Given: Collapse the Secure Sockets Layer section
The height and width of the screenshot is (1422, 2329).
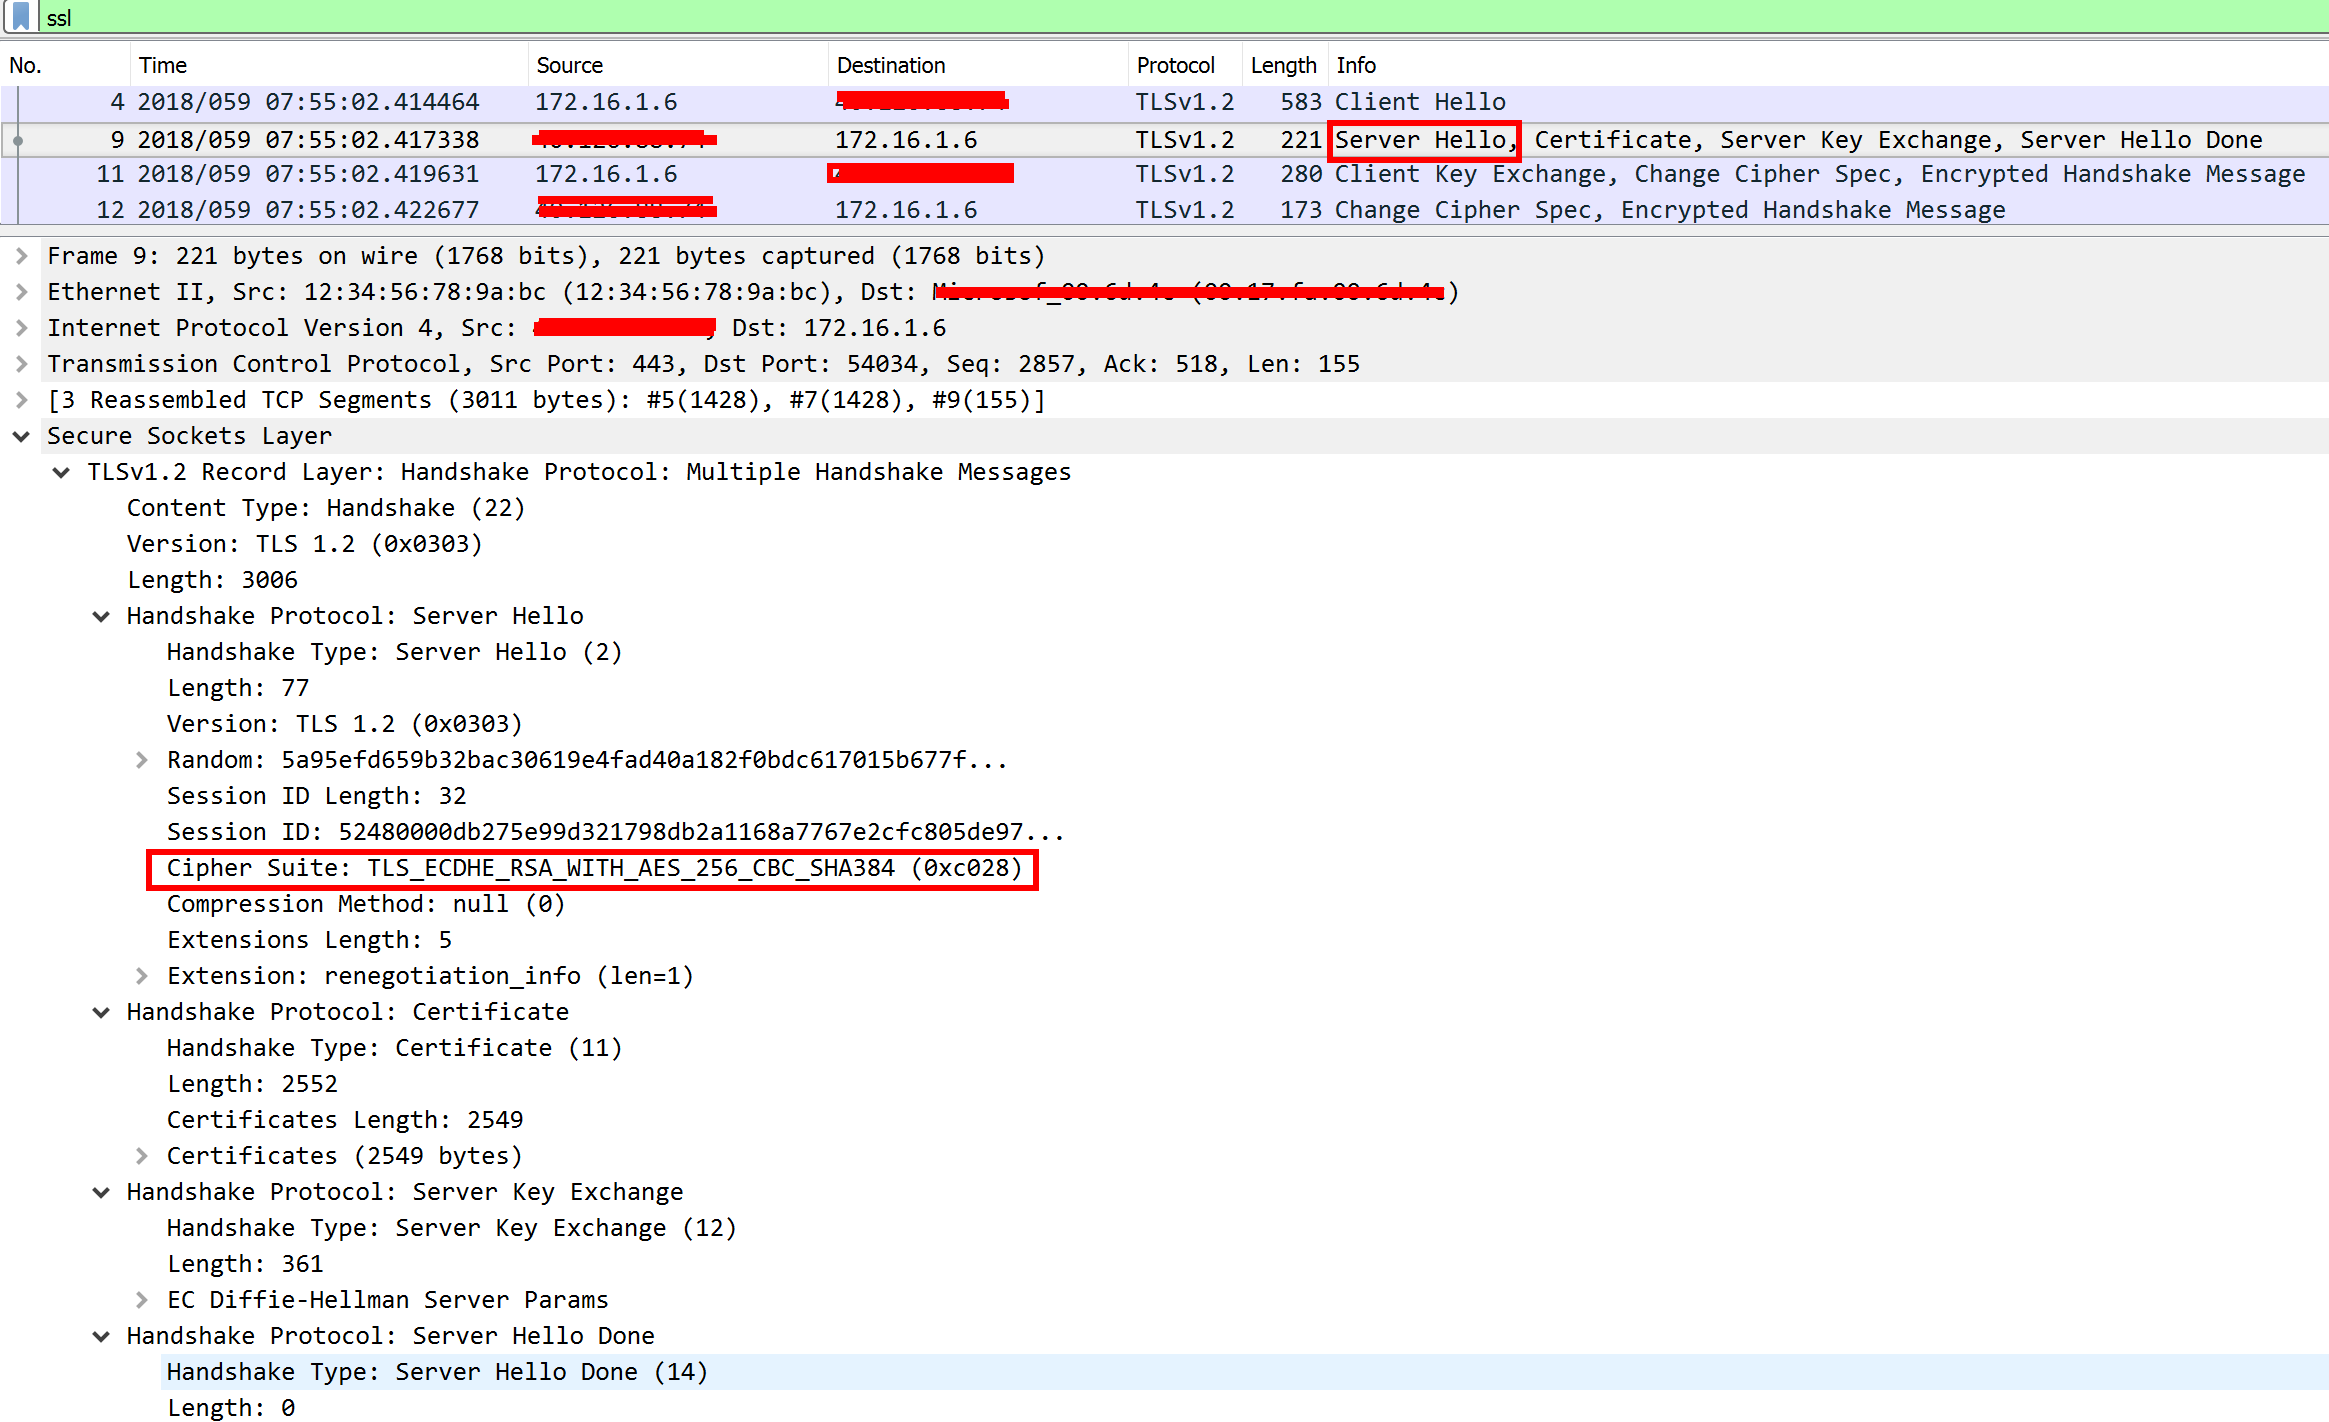Looking at the screenshot, I should pos(21,436).
